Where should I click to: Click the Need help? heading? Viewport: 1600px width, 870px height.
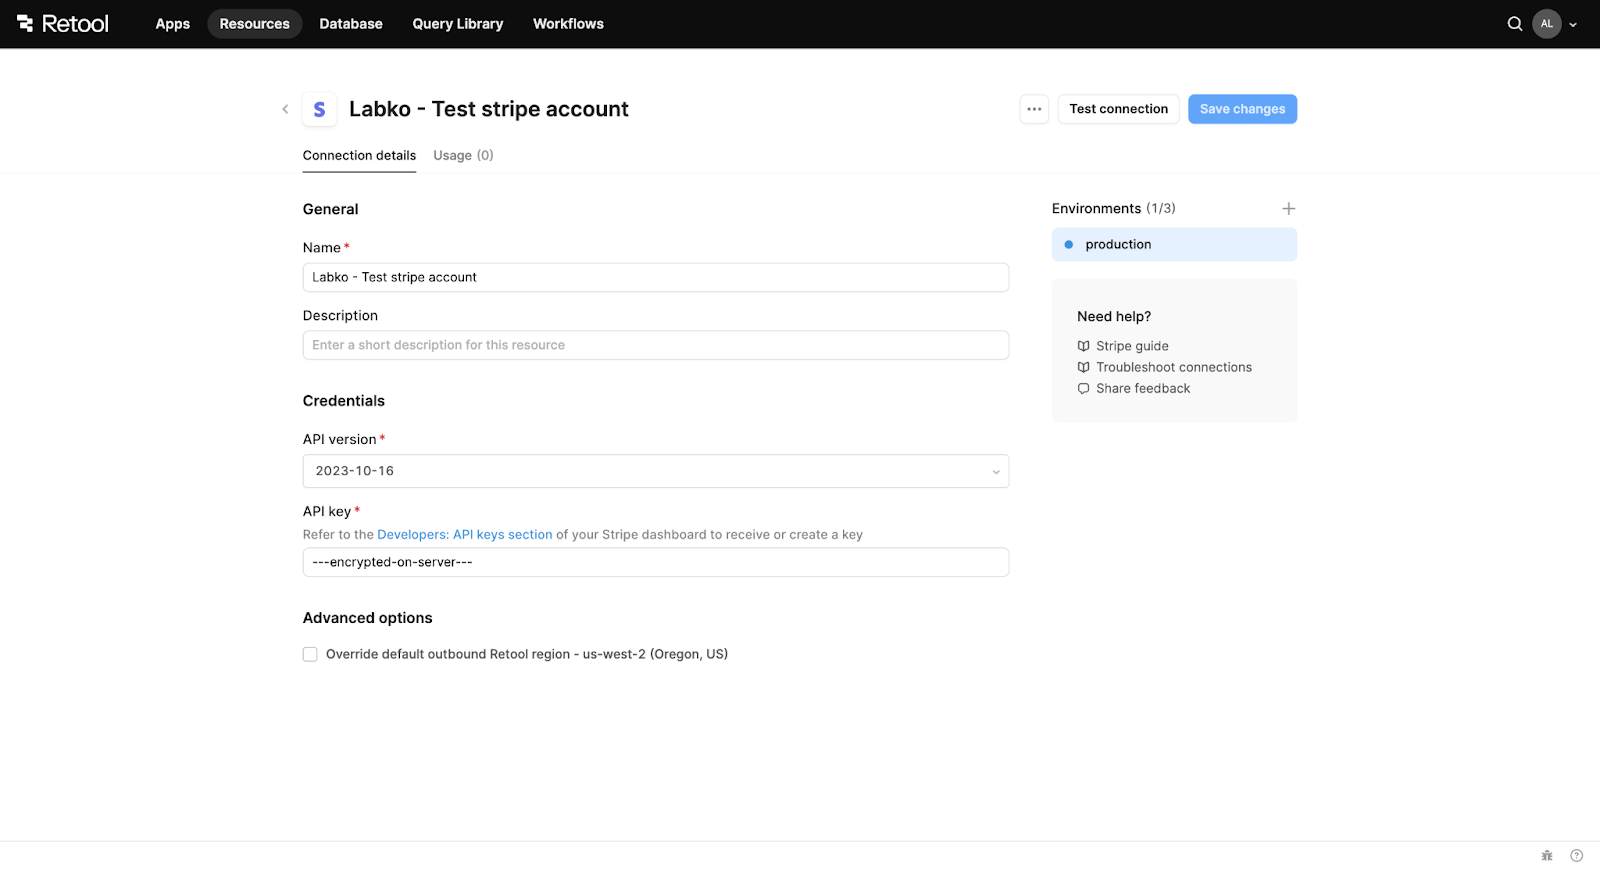(1114, 317)
